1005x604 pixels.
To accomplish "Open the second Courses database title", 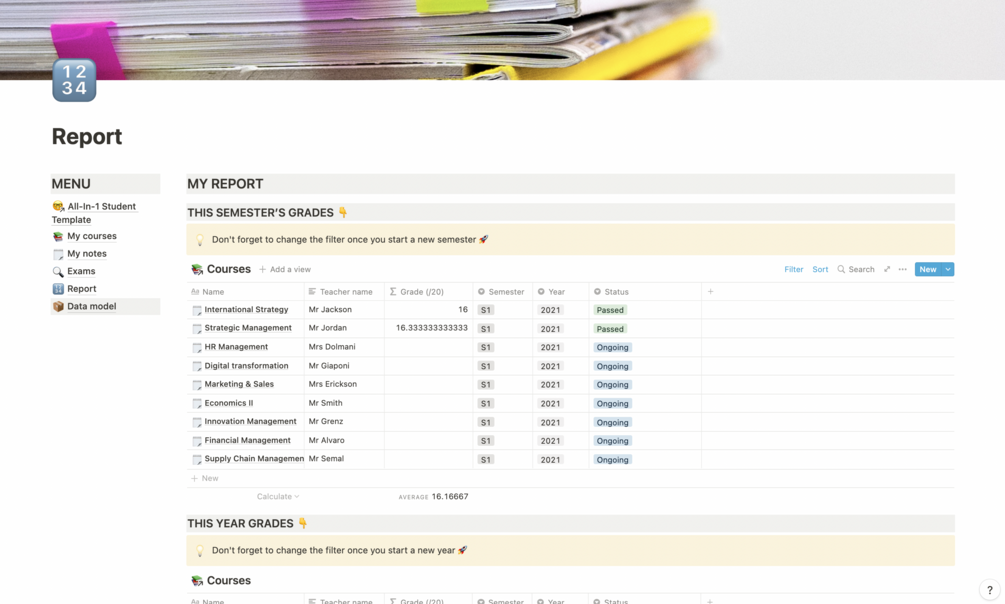I will [x=228, y=580].
